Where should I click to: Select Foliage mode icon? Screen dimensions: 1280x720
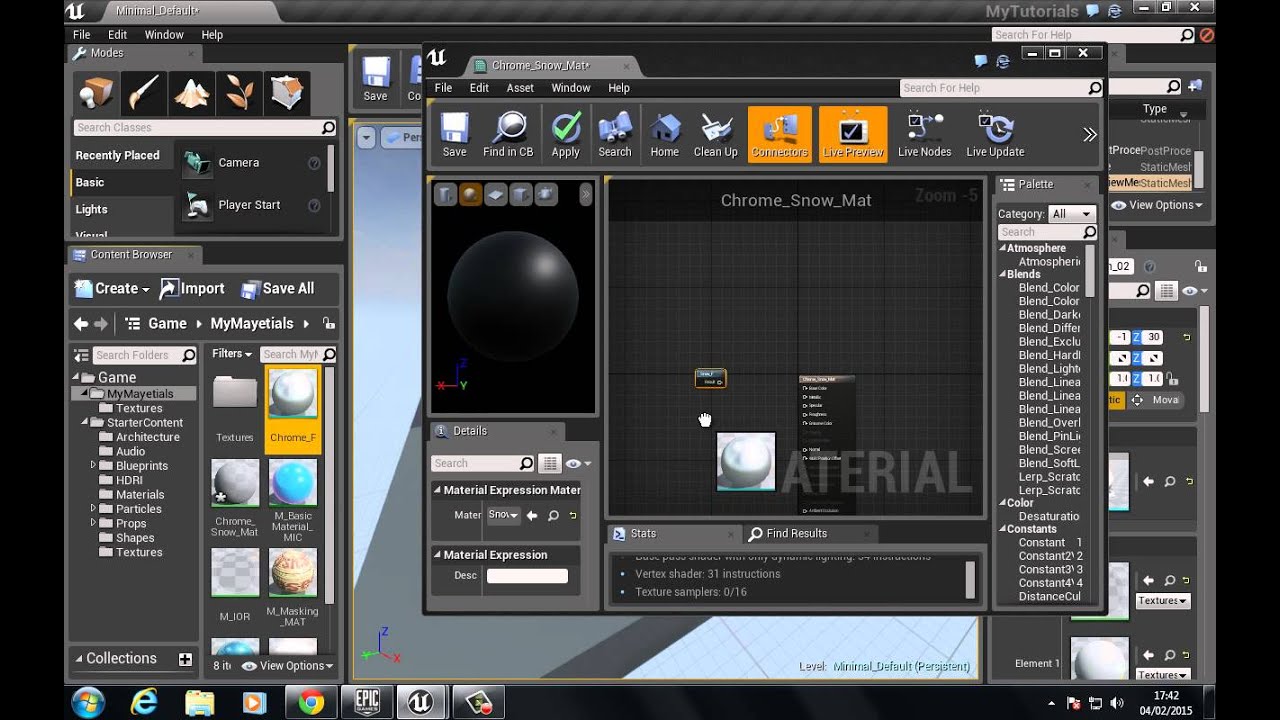[x=239, y=94]
